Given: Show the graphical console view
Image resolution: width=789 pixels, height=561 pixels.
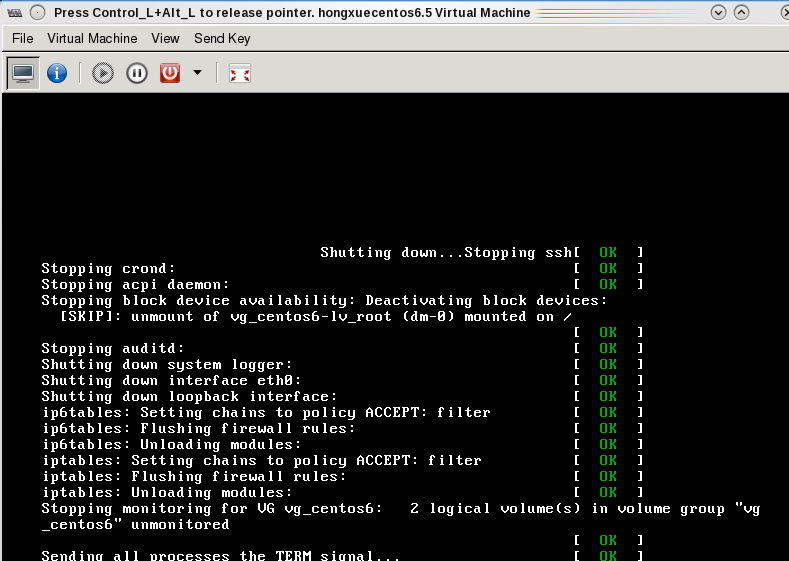Looking at the screenshot, I should click(23, 73).
